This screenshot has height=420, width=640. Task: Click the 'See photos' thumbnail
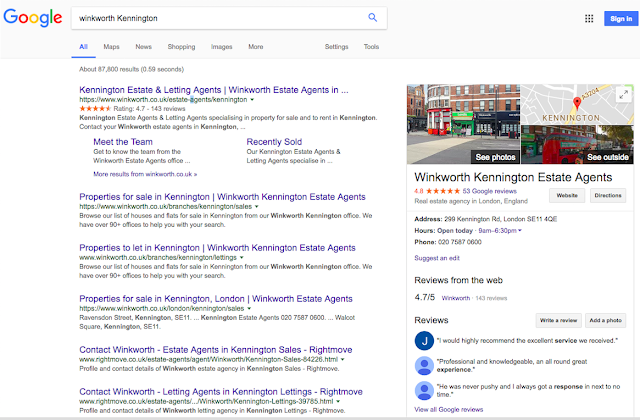pos(464,124)
